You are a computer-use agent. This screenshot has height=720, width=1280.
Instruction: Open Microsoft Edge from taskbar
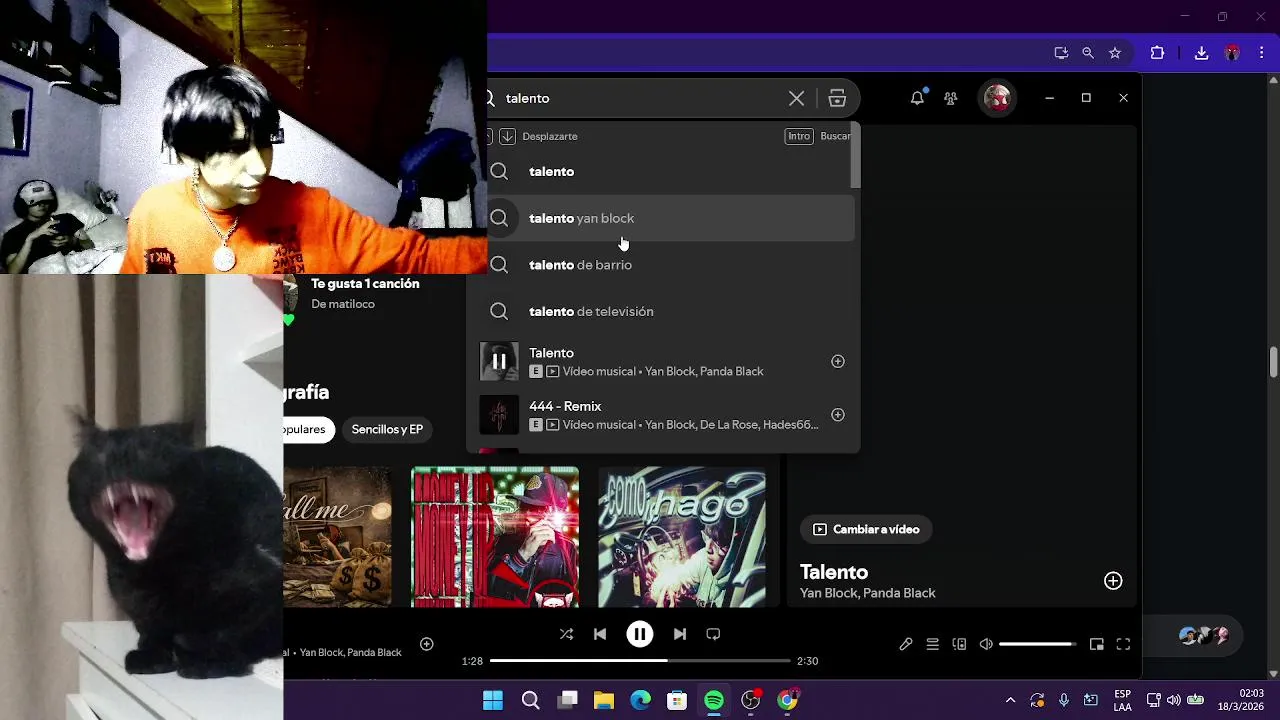point(641,700)
